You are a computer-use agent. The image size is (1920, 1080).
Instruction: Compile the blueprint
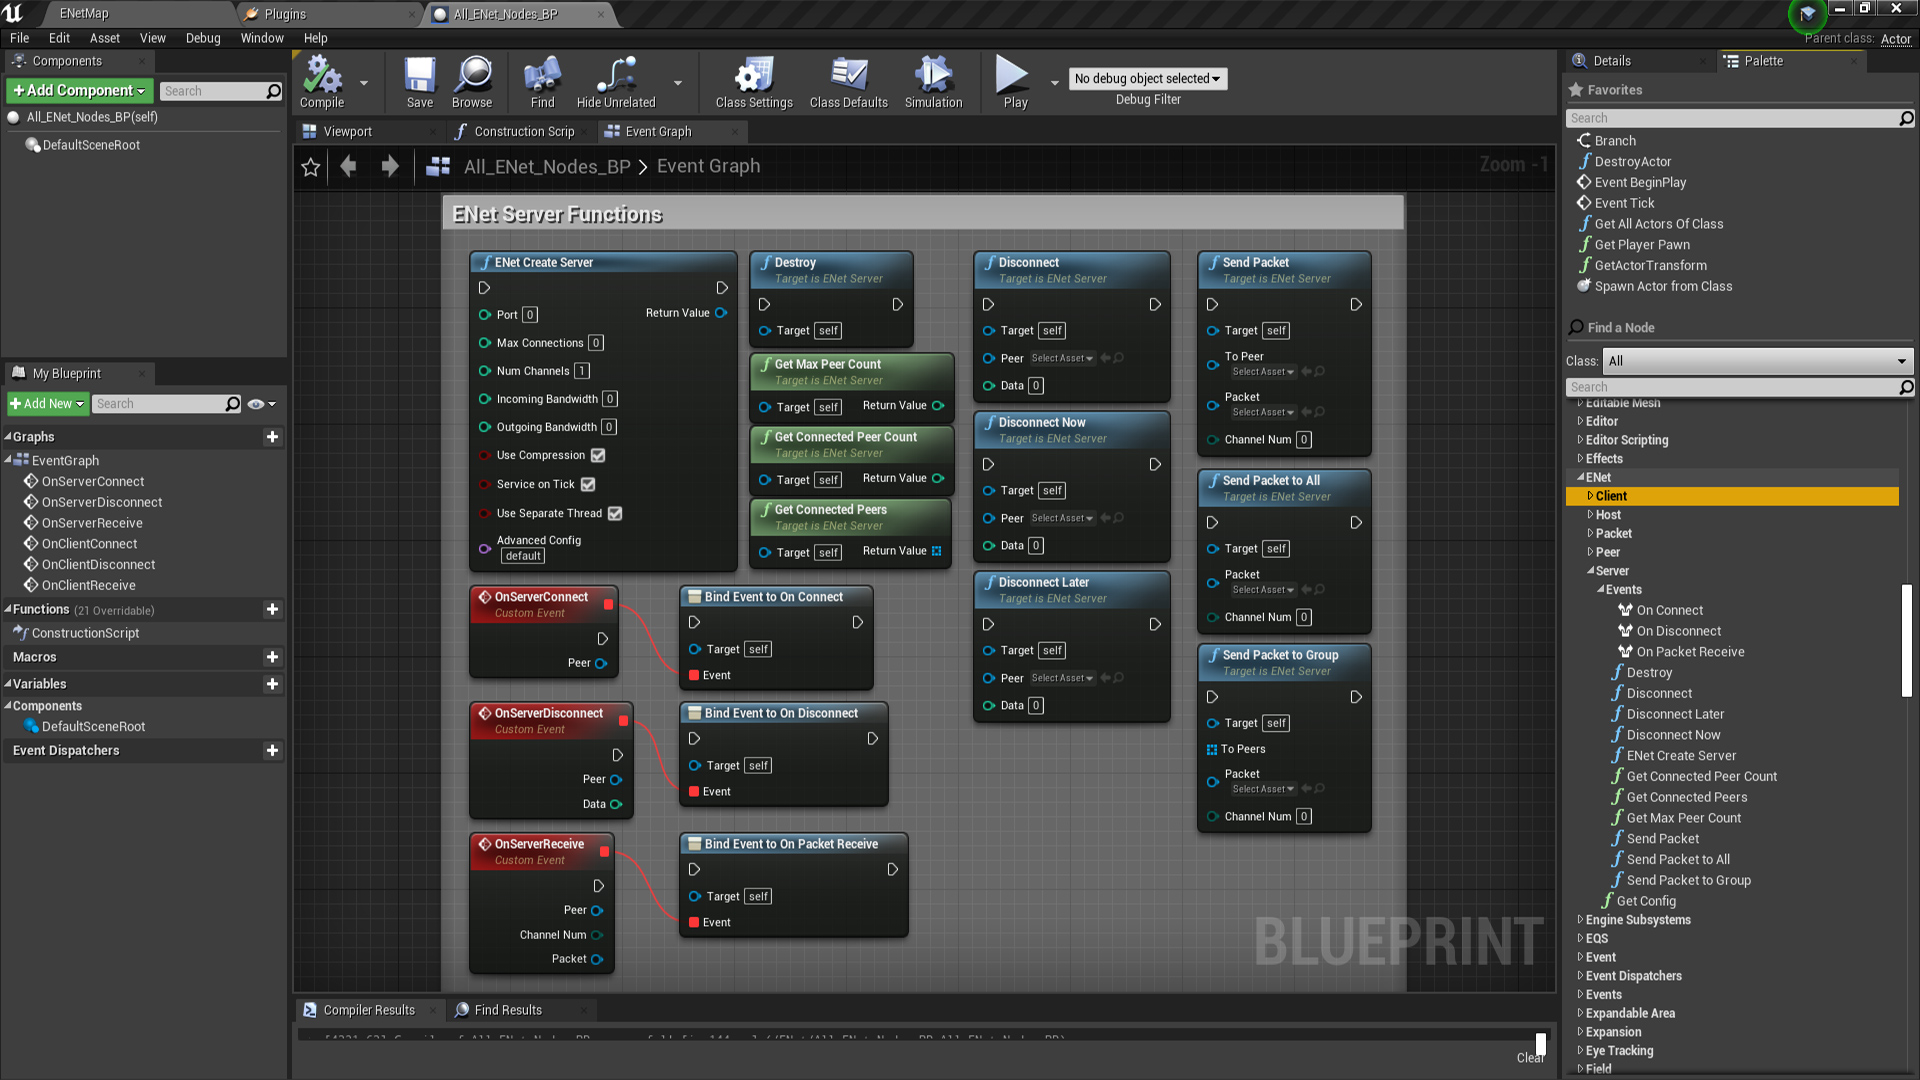click(x=322, y=82)
